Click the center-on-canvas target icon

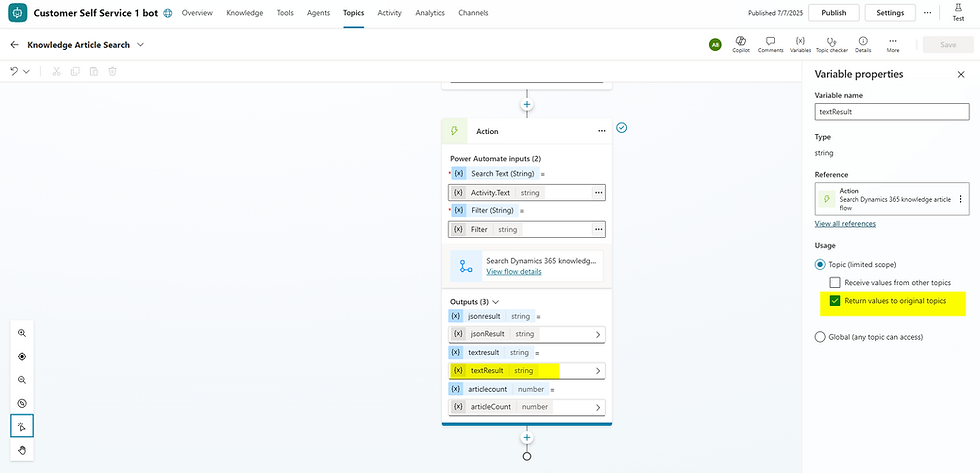pyautogui.click(x=22, y=356)
